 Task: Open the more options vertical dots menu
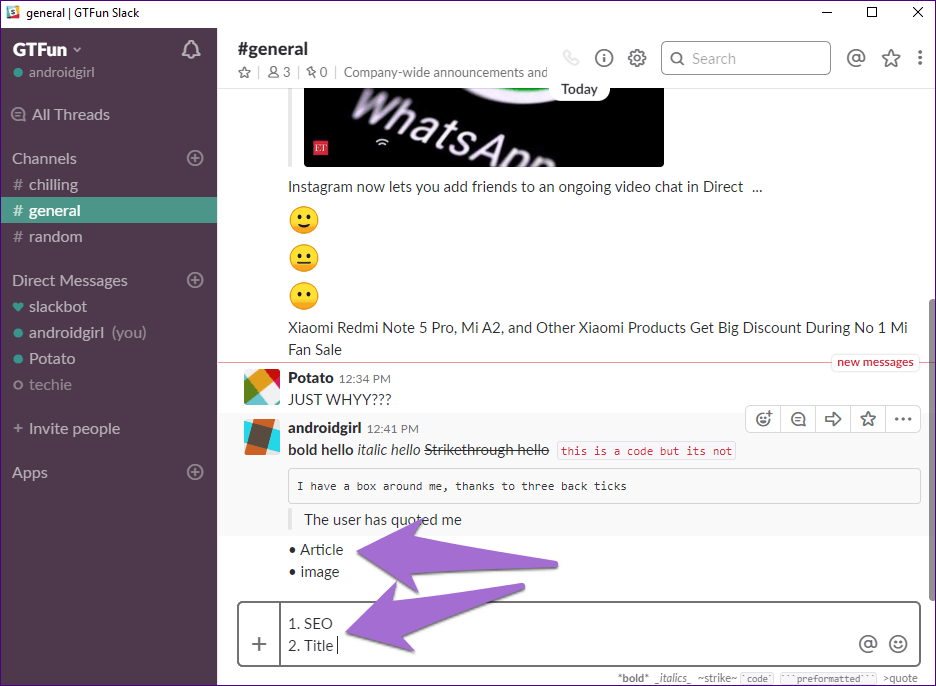coord(920,58)
